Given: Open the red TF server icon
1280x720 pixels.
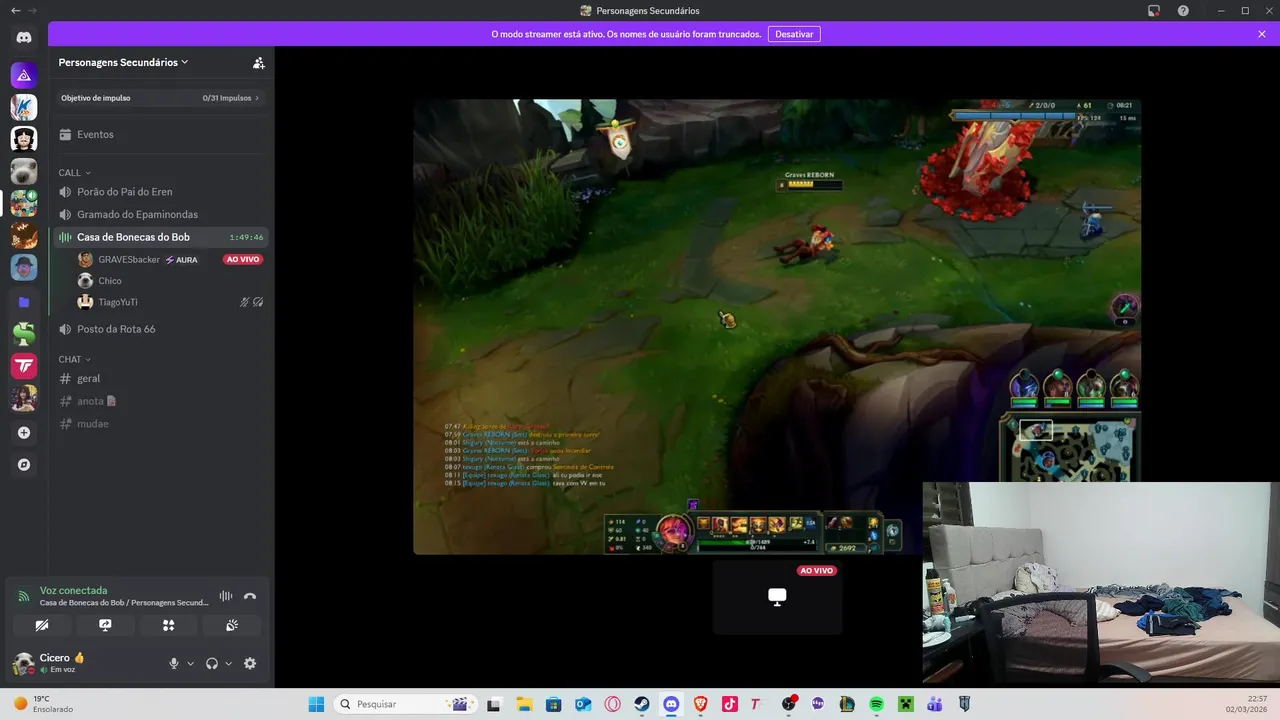Looking at the screenshot, I should click(x=24, y=366).
